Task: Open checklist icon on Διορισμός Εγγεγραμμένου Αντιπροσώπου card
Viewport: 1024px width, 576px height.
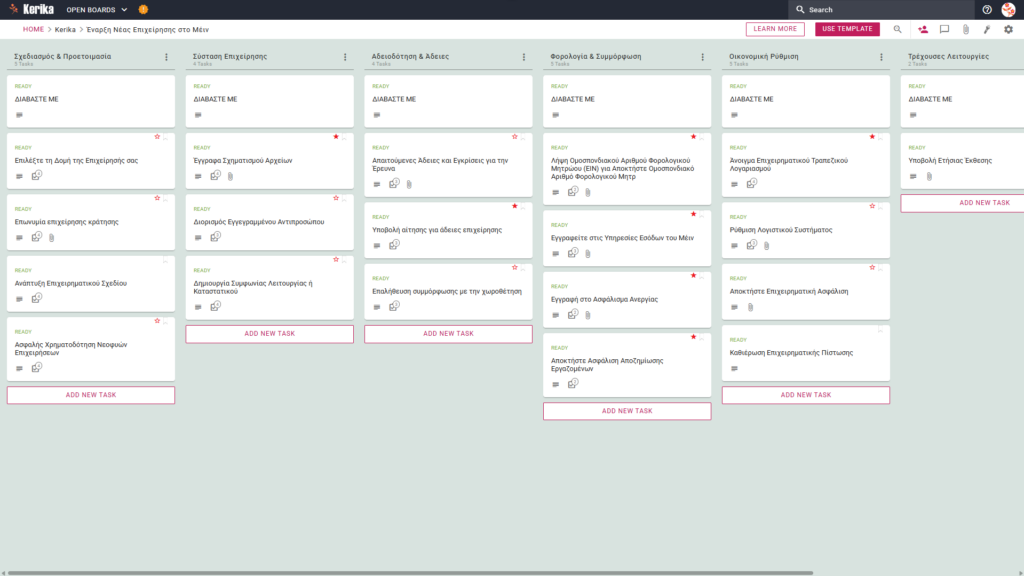Action: point(215,237)
